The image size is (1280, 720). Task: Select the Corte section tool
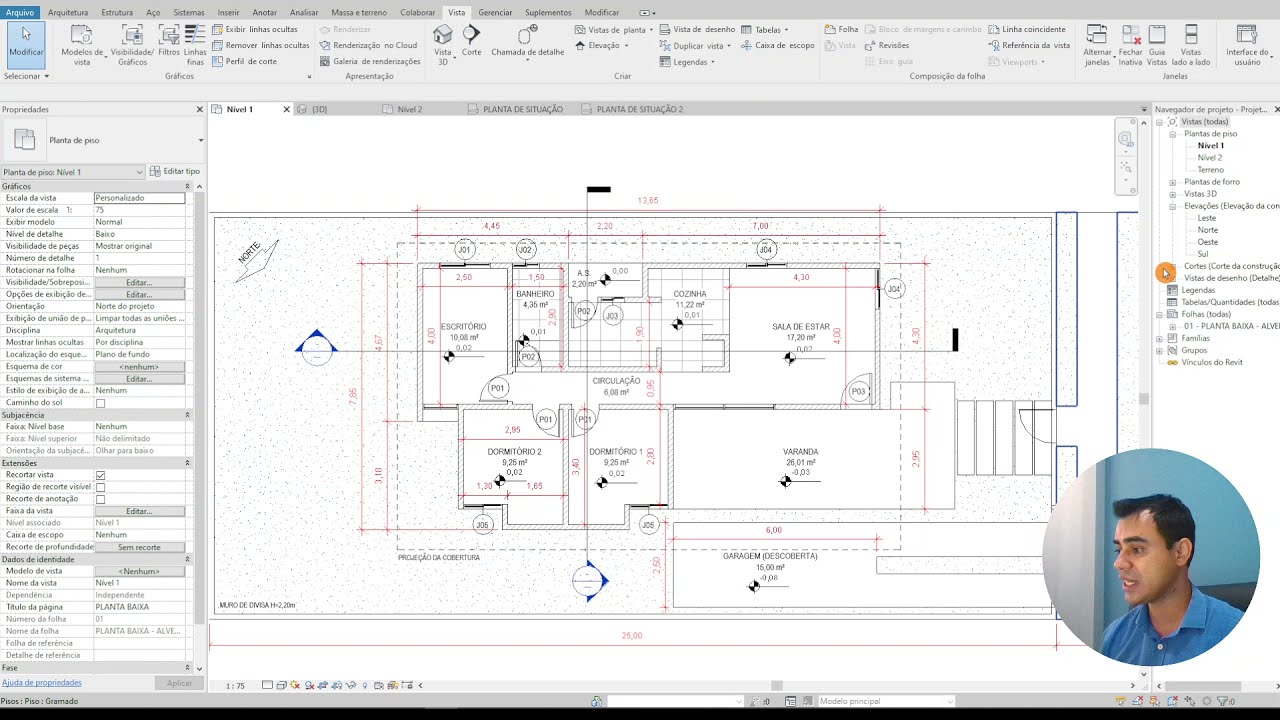click(471, 43)
